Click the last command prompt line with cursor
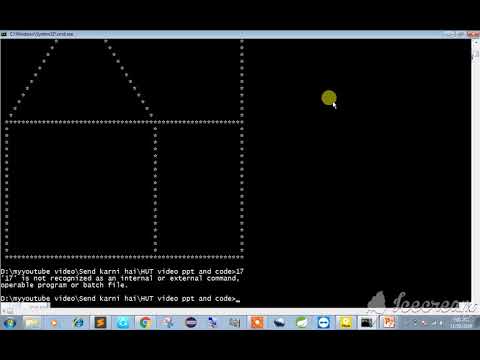This screenshot has width=480, height=360. coord(120,299)
